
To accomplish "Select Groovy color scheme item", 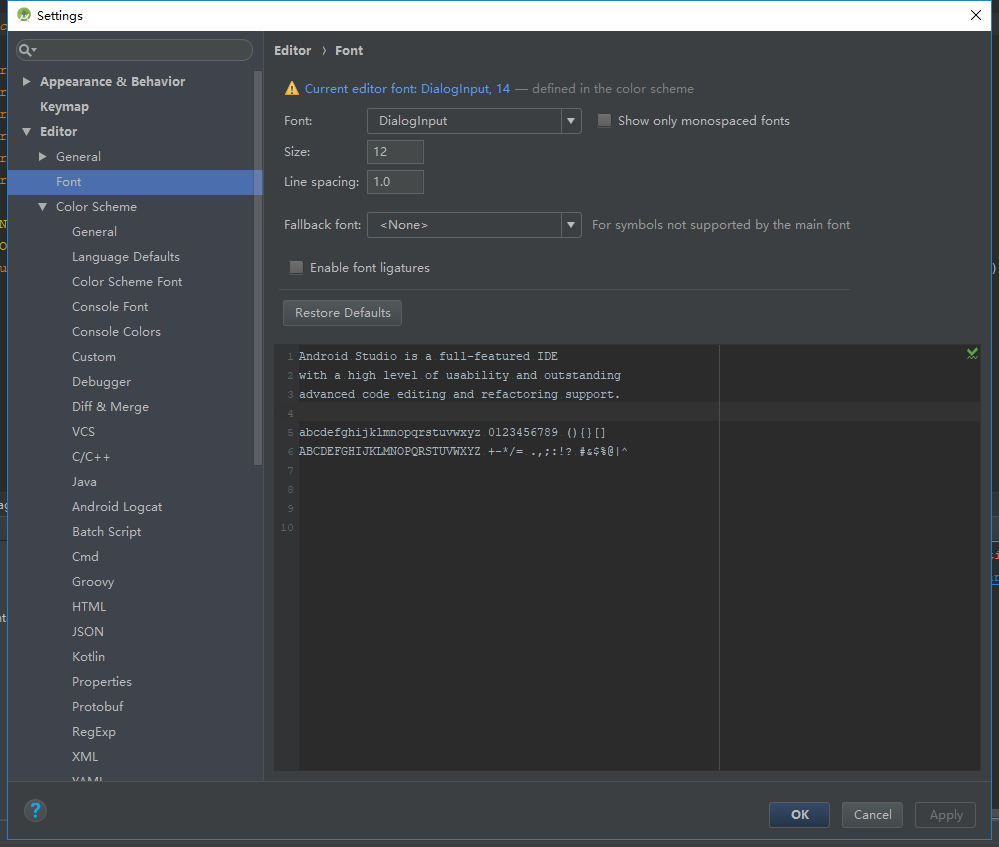I will tap(93, 582).
